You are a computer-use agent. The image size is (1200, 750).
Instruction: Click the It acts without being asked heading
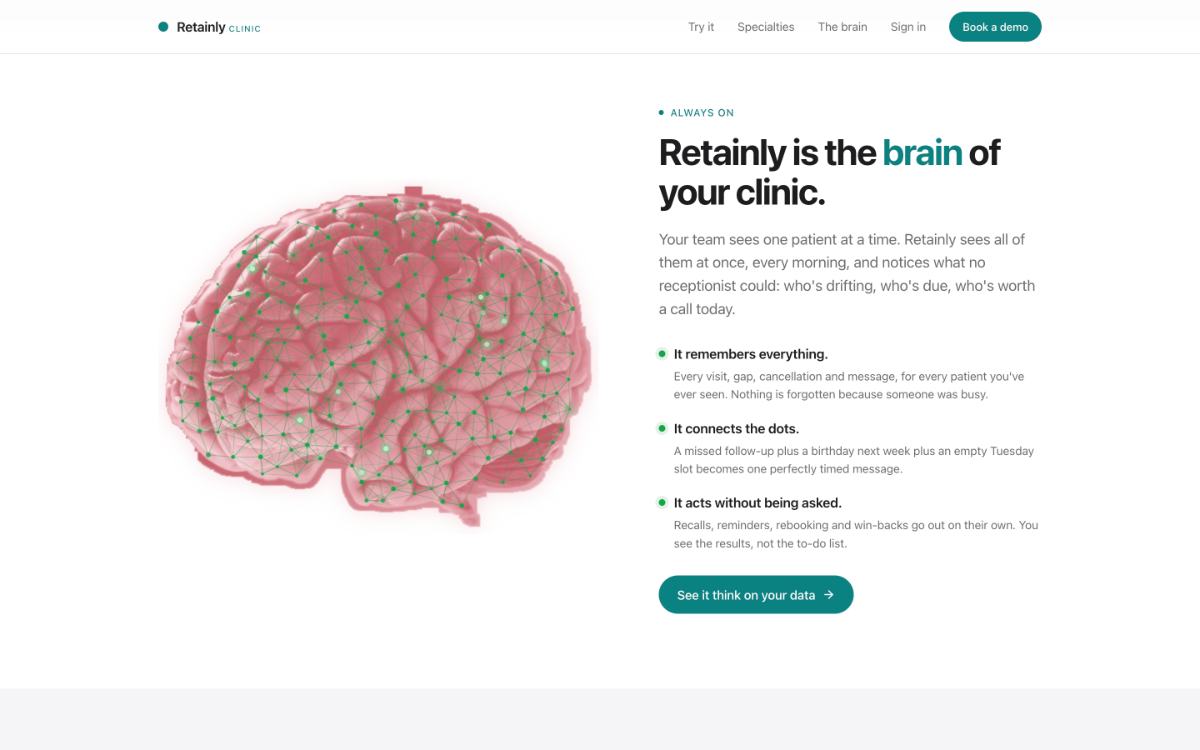click(758, 503)
